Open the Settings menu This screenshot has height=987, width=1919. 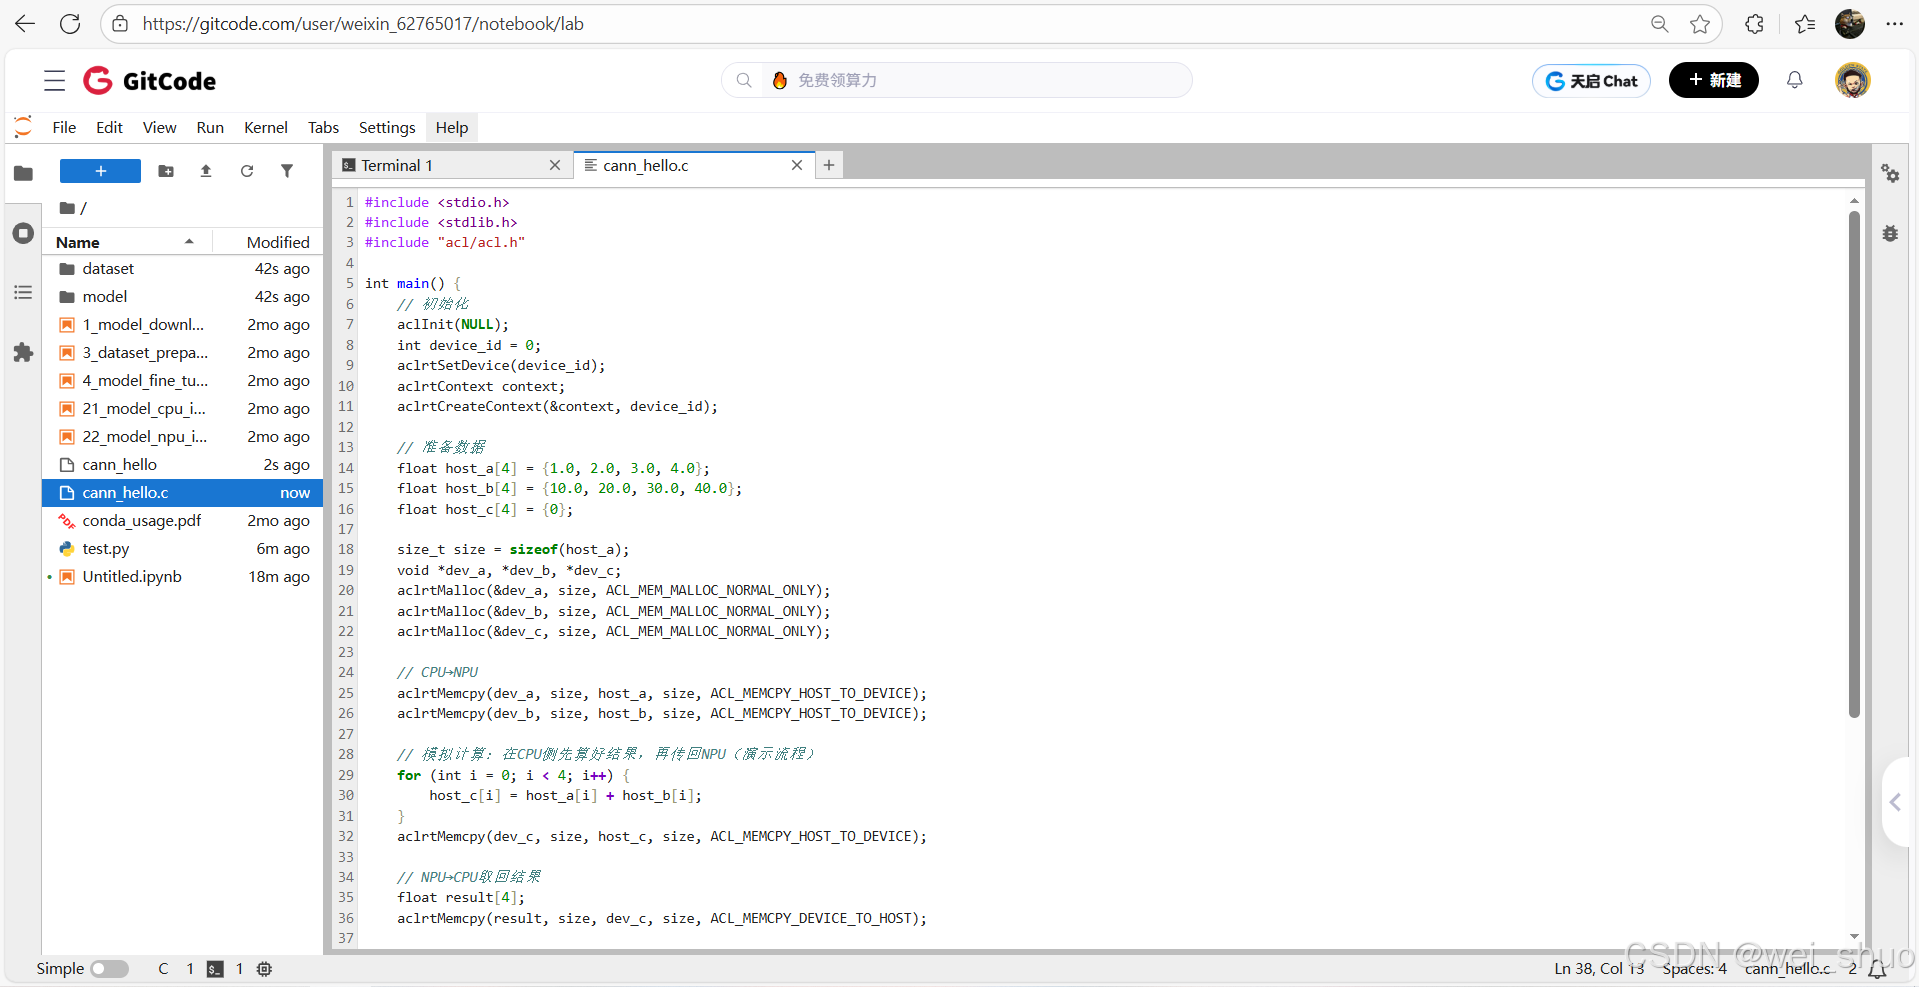[387, 127]
